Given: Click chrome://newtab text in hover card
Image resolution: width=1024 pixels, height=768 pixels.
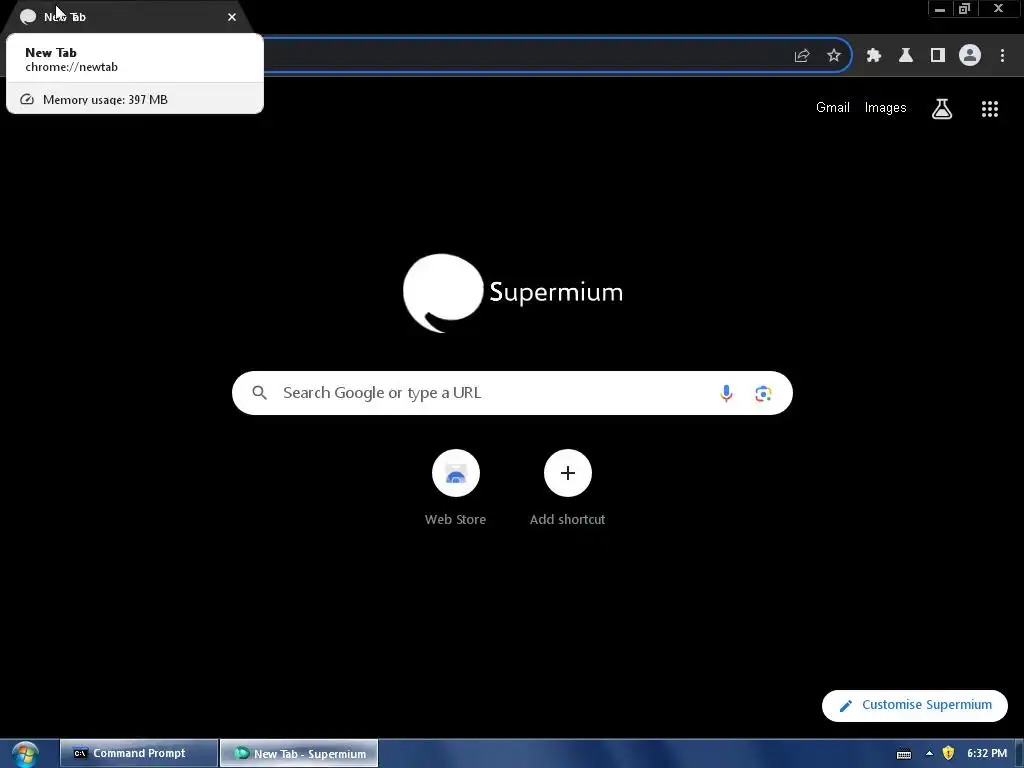Looking at the screenshot, I should click(71, 67).
